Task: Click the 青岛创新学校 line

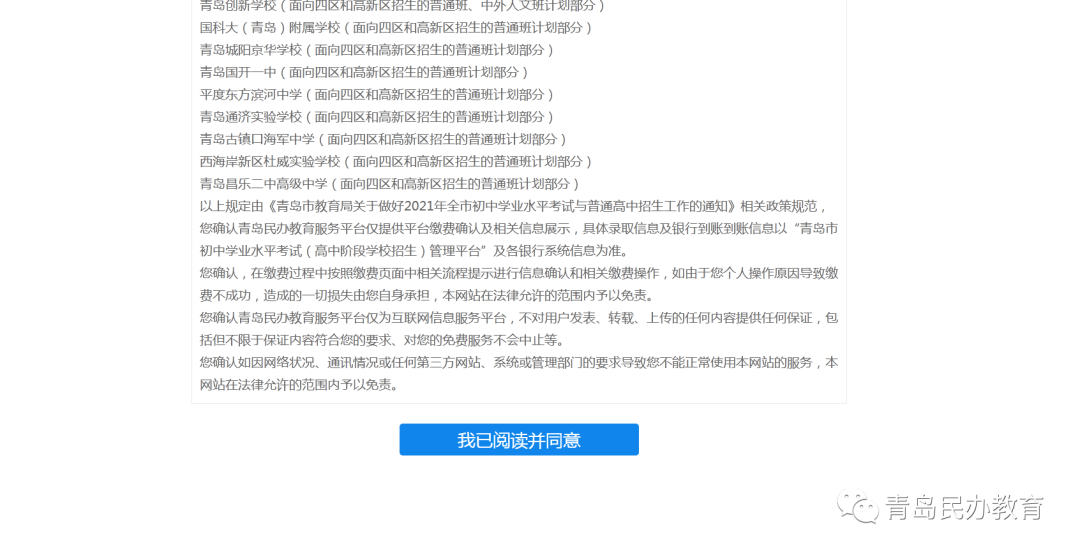Action: [403, 6]
